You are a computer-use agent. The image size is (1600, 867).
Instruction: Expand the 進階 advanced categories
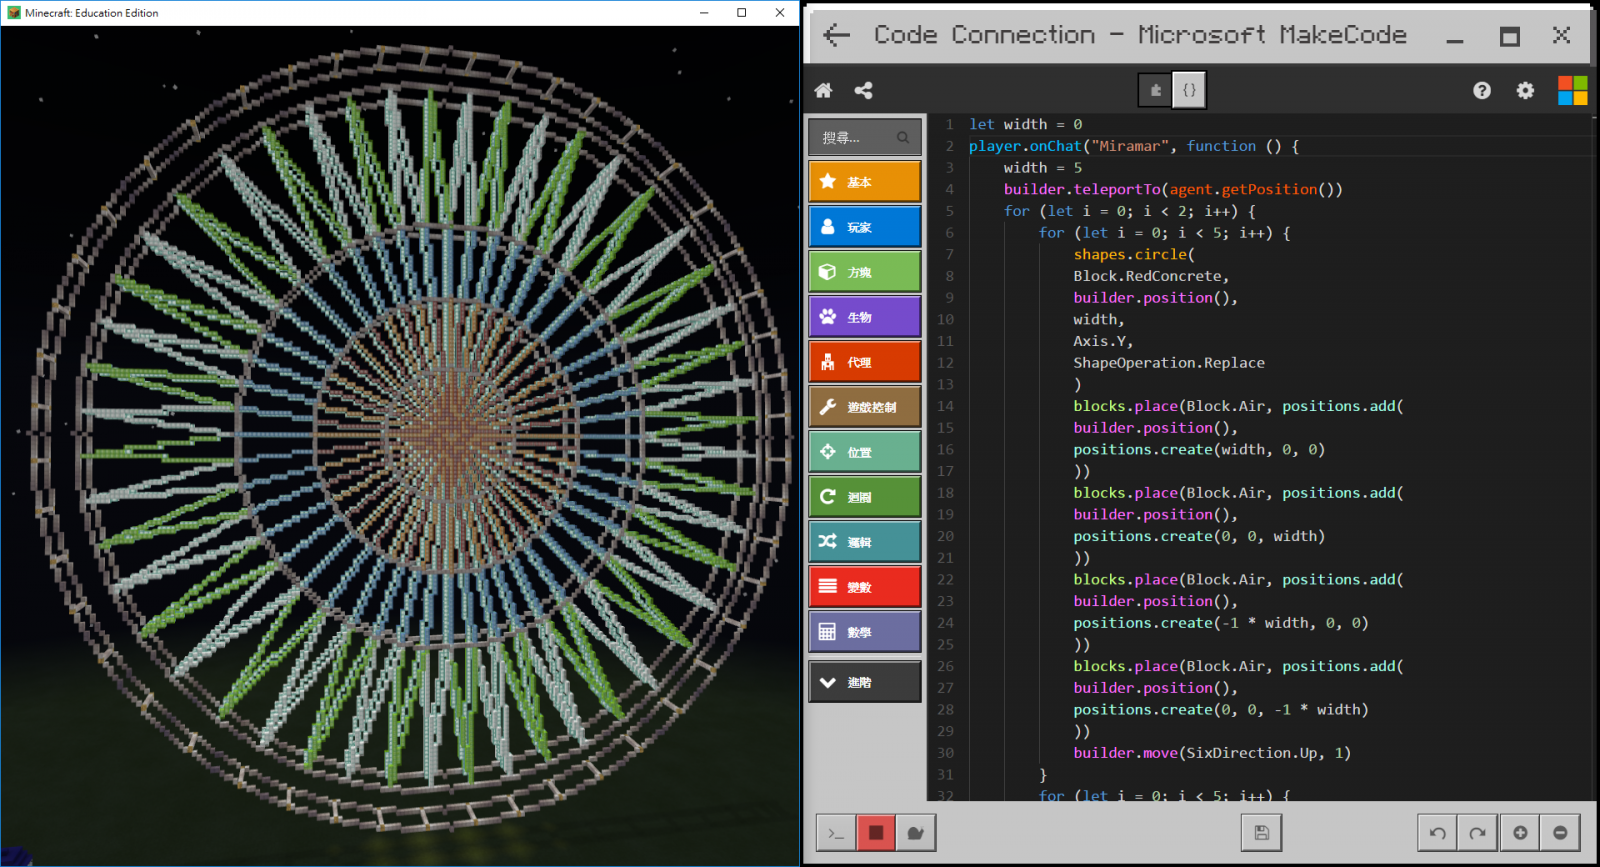(864, 682)
